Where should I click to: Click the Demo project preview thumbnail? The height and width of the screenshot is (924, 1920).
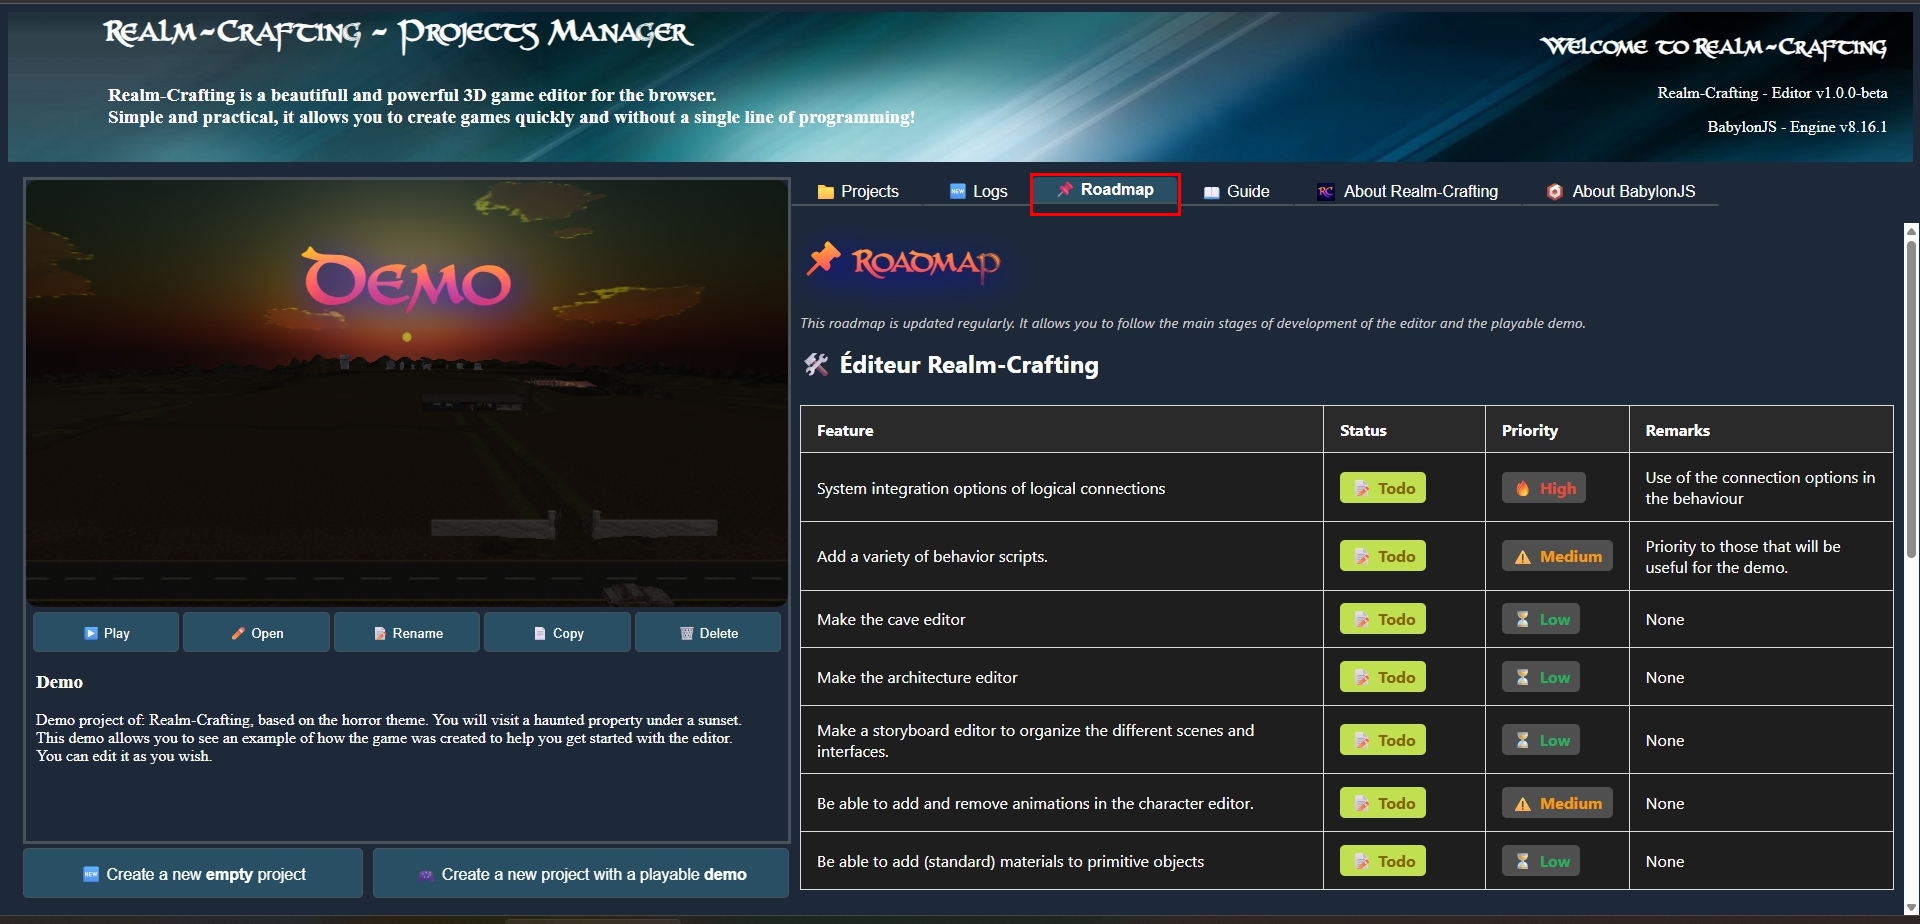[x=407, y=393]
